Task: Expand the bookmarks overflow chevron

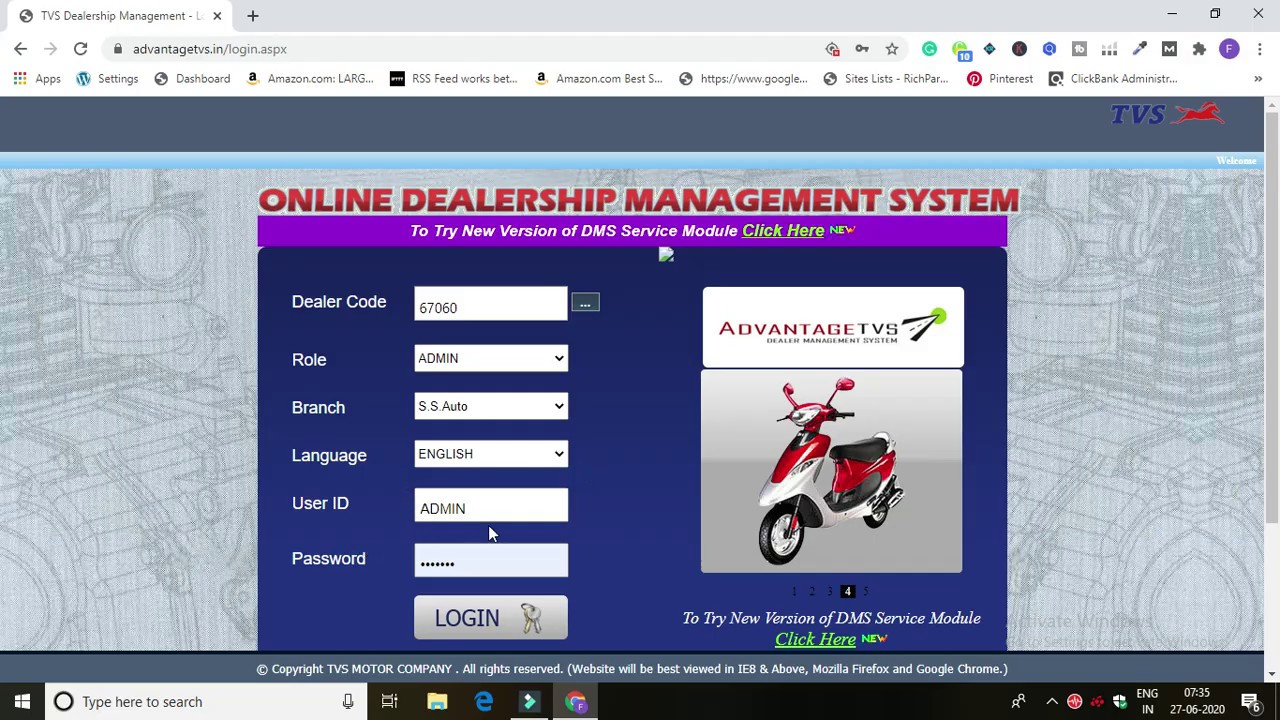Action: (1258, 79)
